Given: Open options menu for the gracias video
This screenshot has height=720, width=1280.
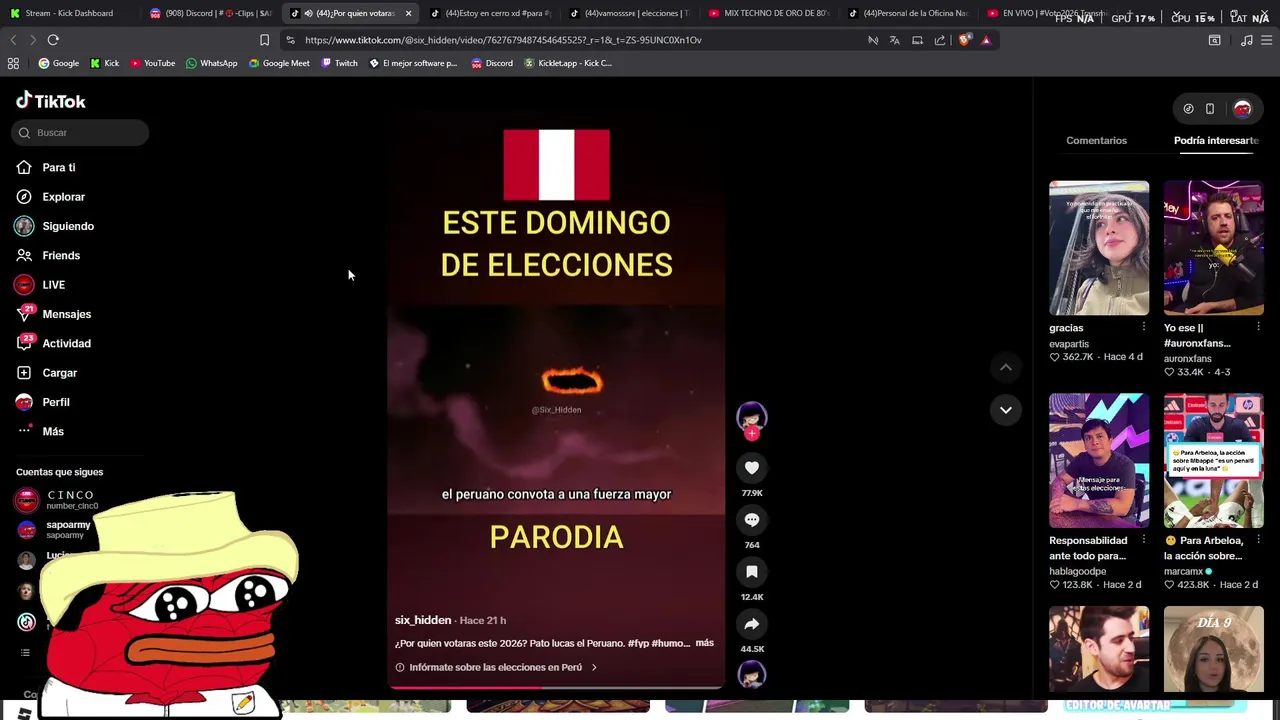Looking at the screenshot, I should click(1144, 327).
